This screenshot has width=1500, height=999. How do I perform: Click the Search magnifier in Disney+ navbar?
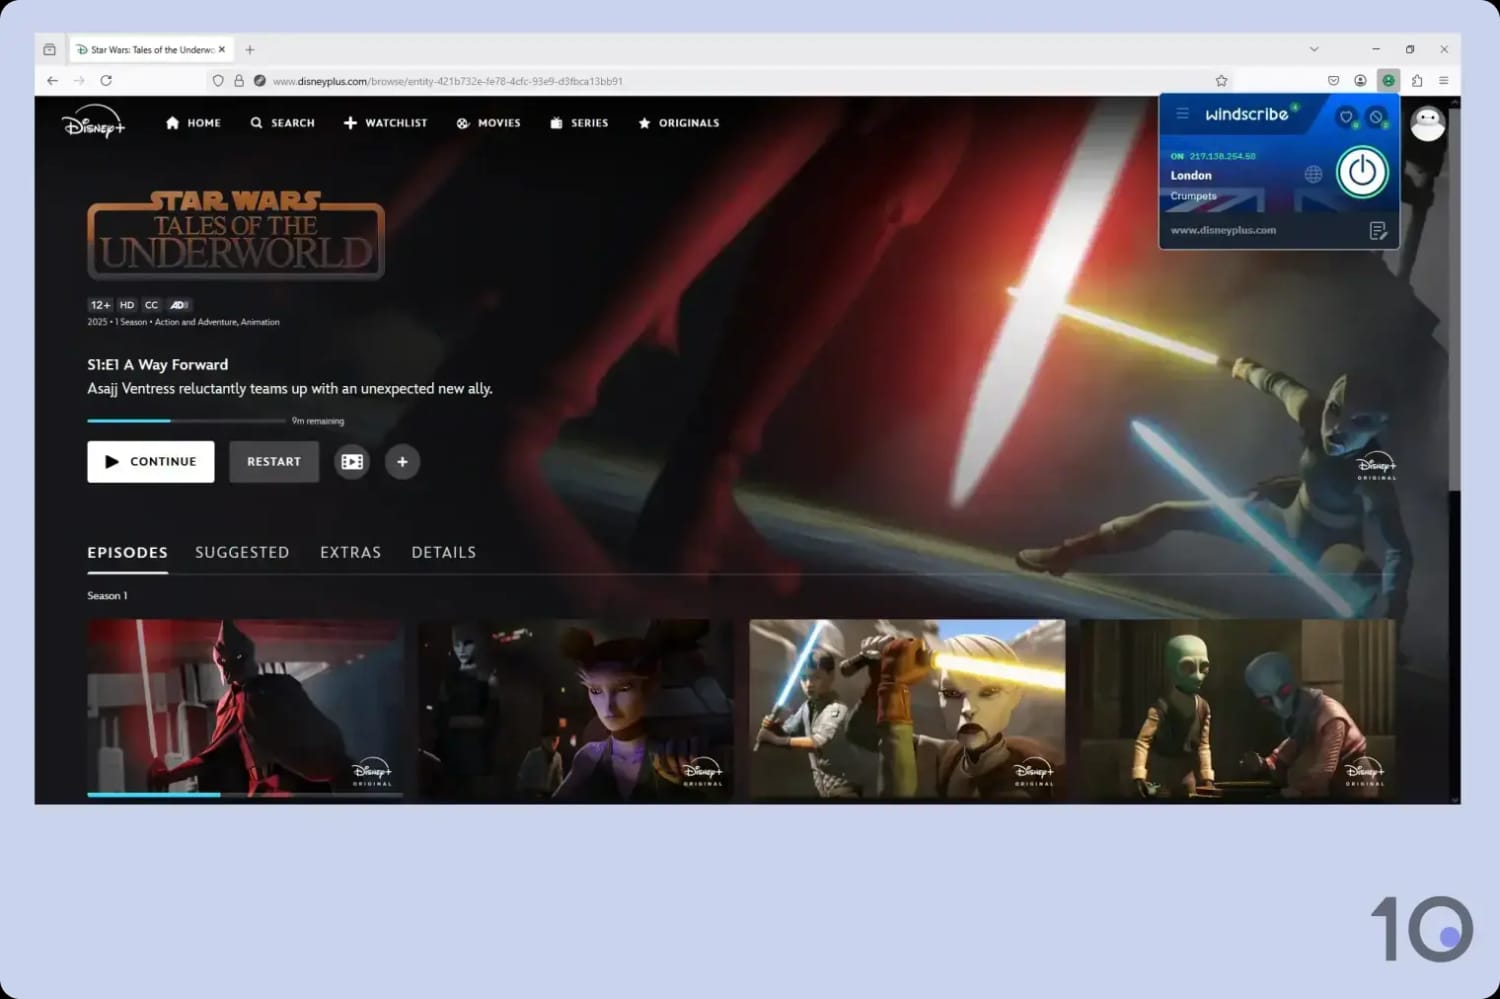click(x=258, y=122)
